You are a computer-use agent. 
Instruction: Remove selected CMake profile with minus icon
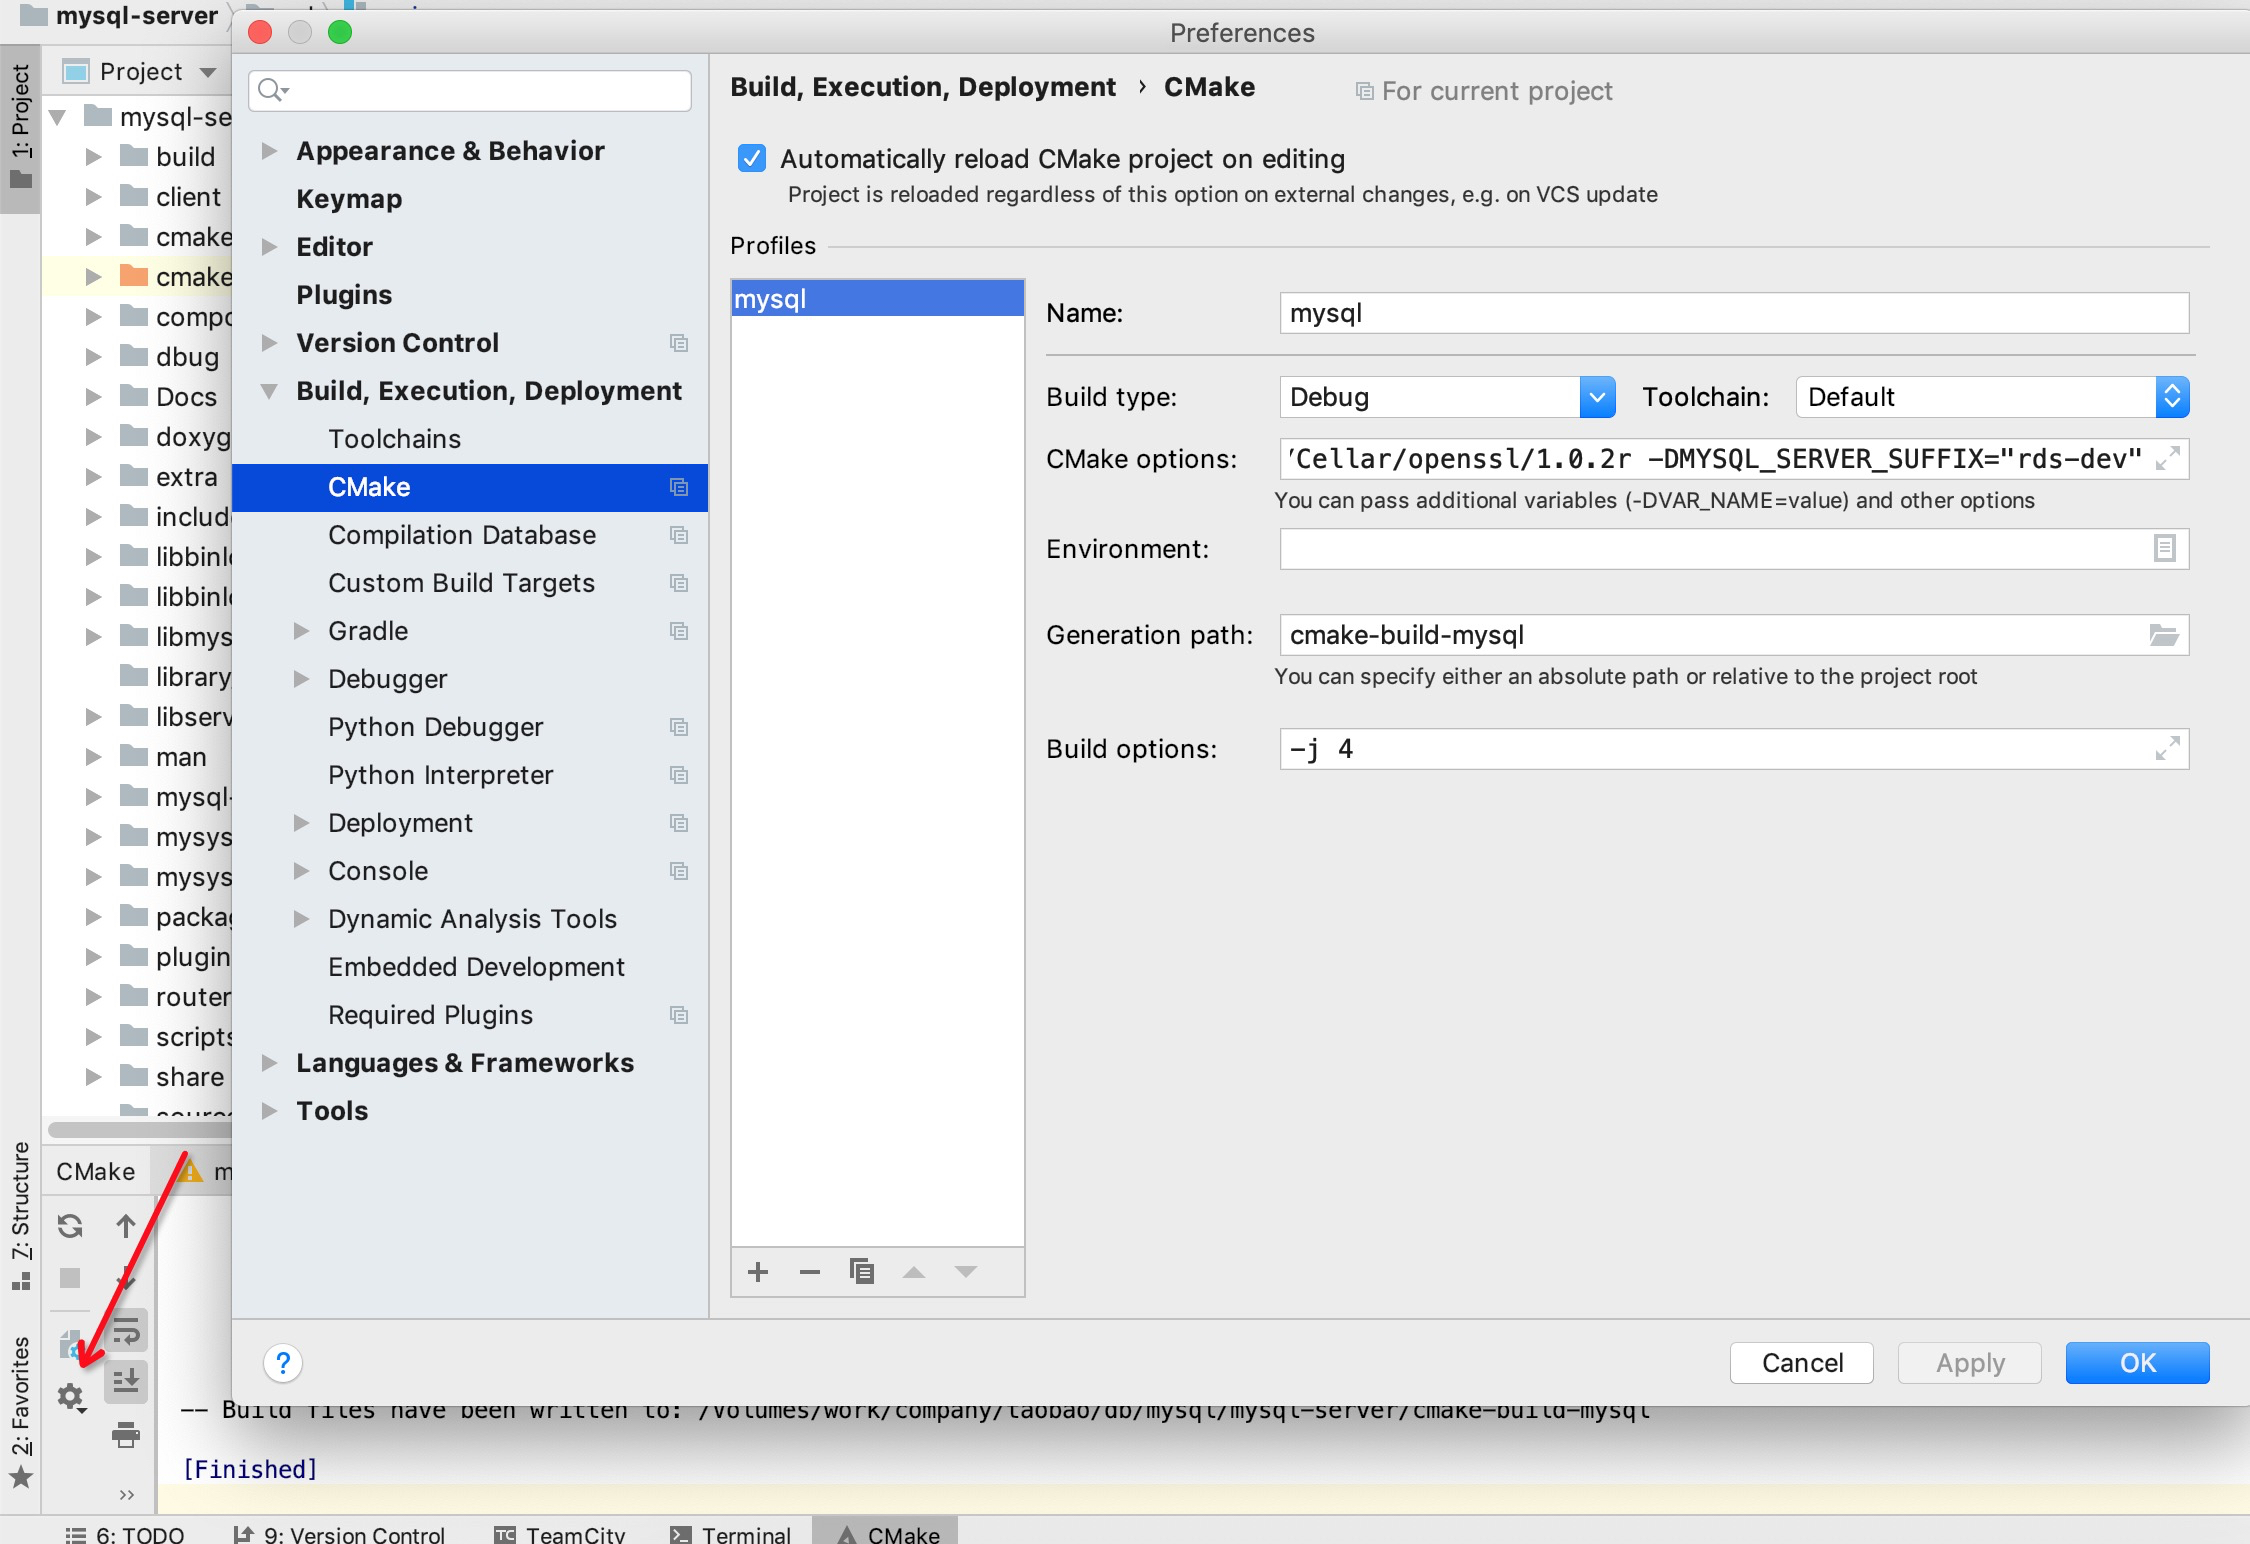(810, 1272)
